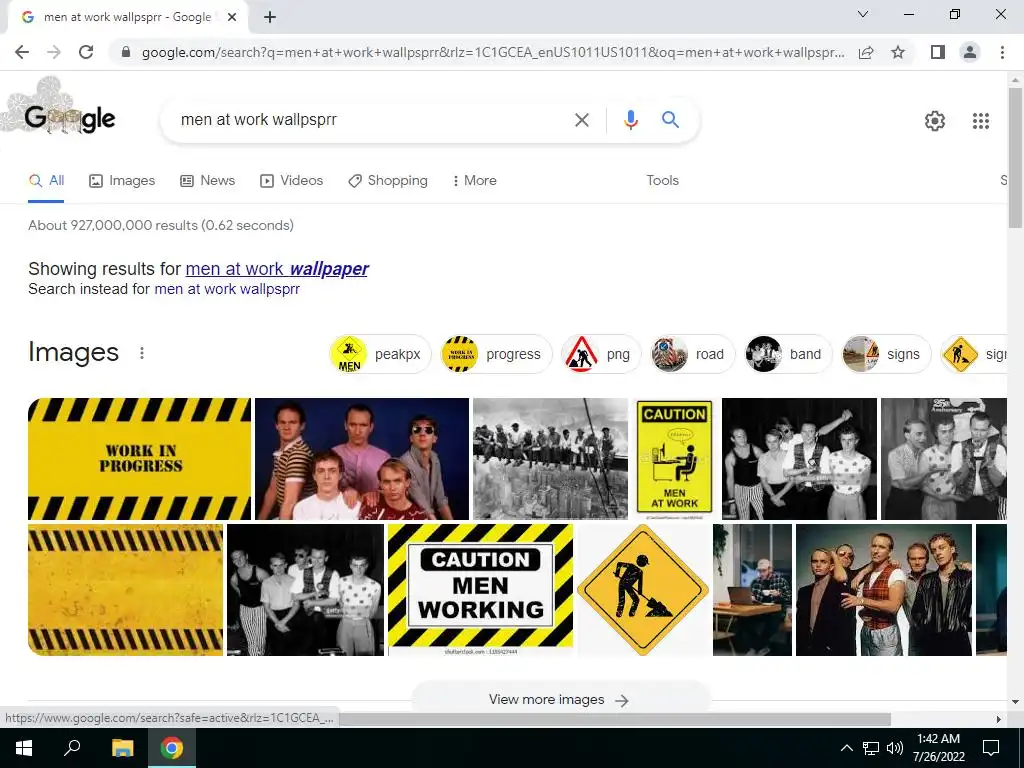This screenshot has width=1024, height=768.
Task: Open the tab search dropdown arrow
Action: click(x=863, y=14)
